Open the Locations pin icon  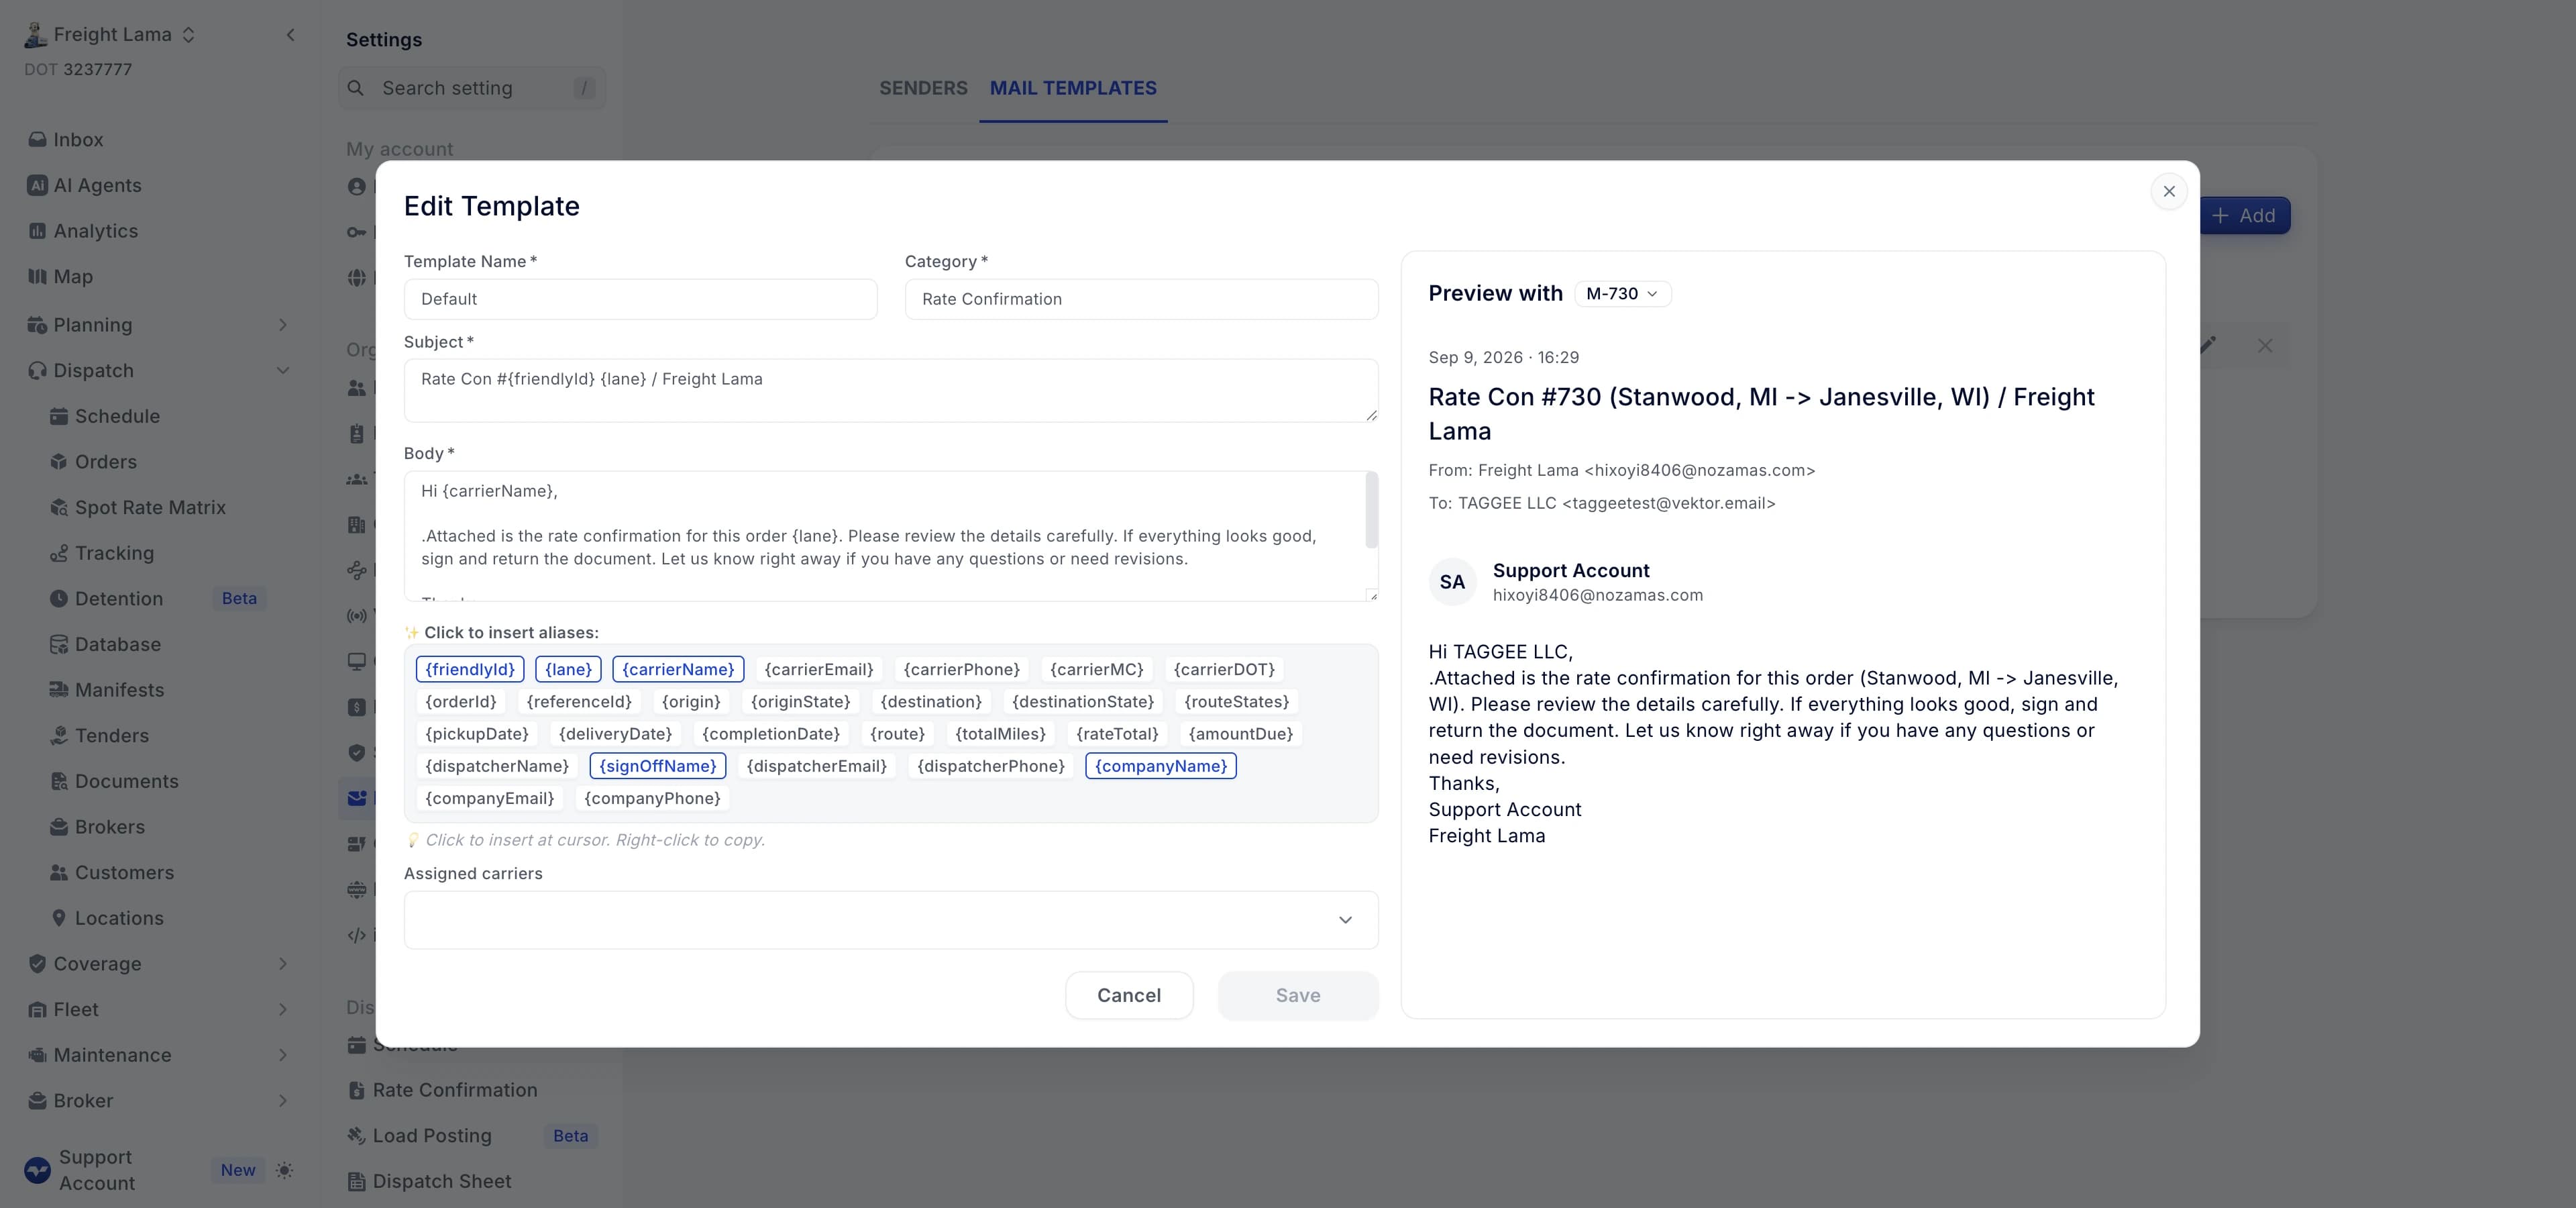pyautogui.click(x=59, y=919)
